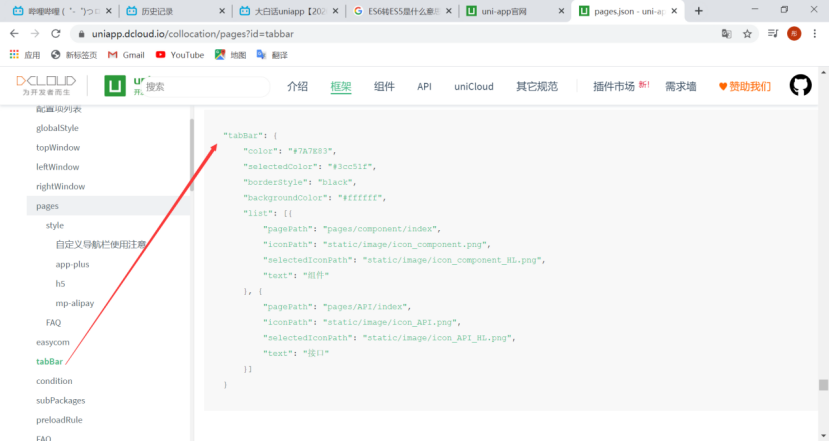Select tabBar in the sidebar
Screen dimensions: 830x441
[49, 362]
